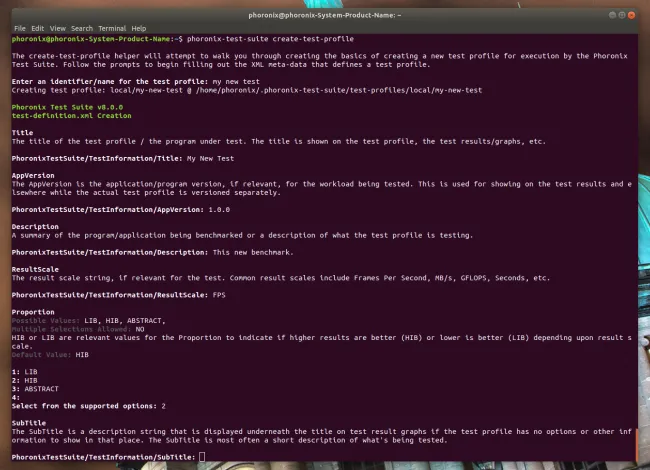This screenshot has width=650, height=470.
Task: Click the 'phoronix-test-suite create-test-profile' command
Action: point(270,39)
